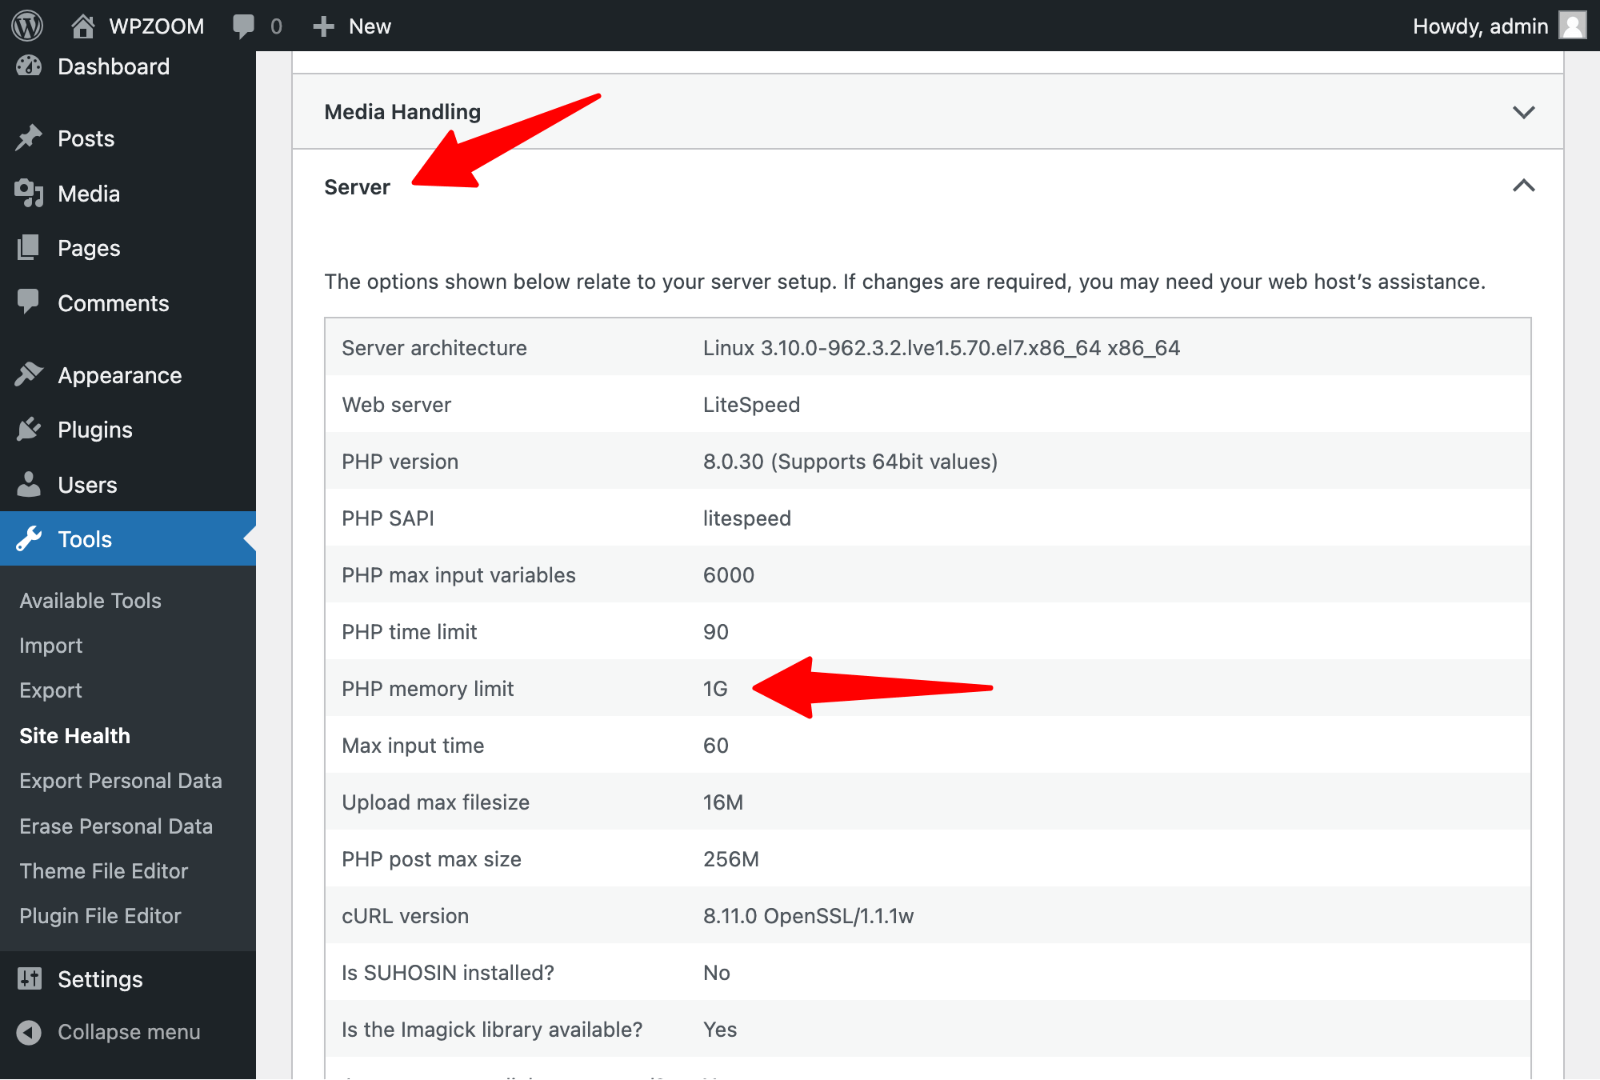Open the admin user avatar
The height and width of the screenshot is (1080, 1600).
point(1573,26)
